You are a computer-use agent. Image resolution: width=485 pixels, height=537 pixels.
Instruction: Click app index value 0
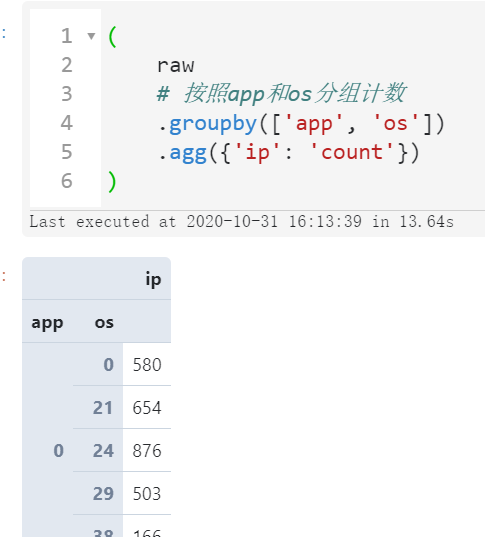pos(59,451)
